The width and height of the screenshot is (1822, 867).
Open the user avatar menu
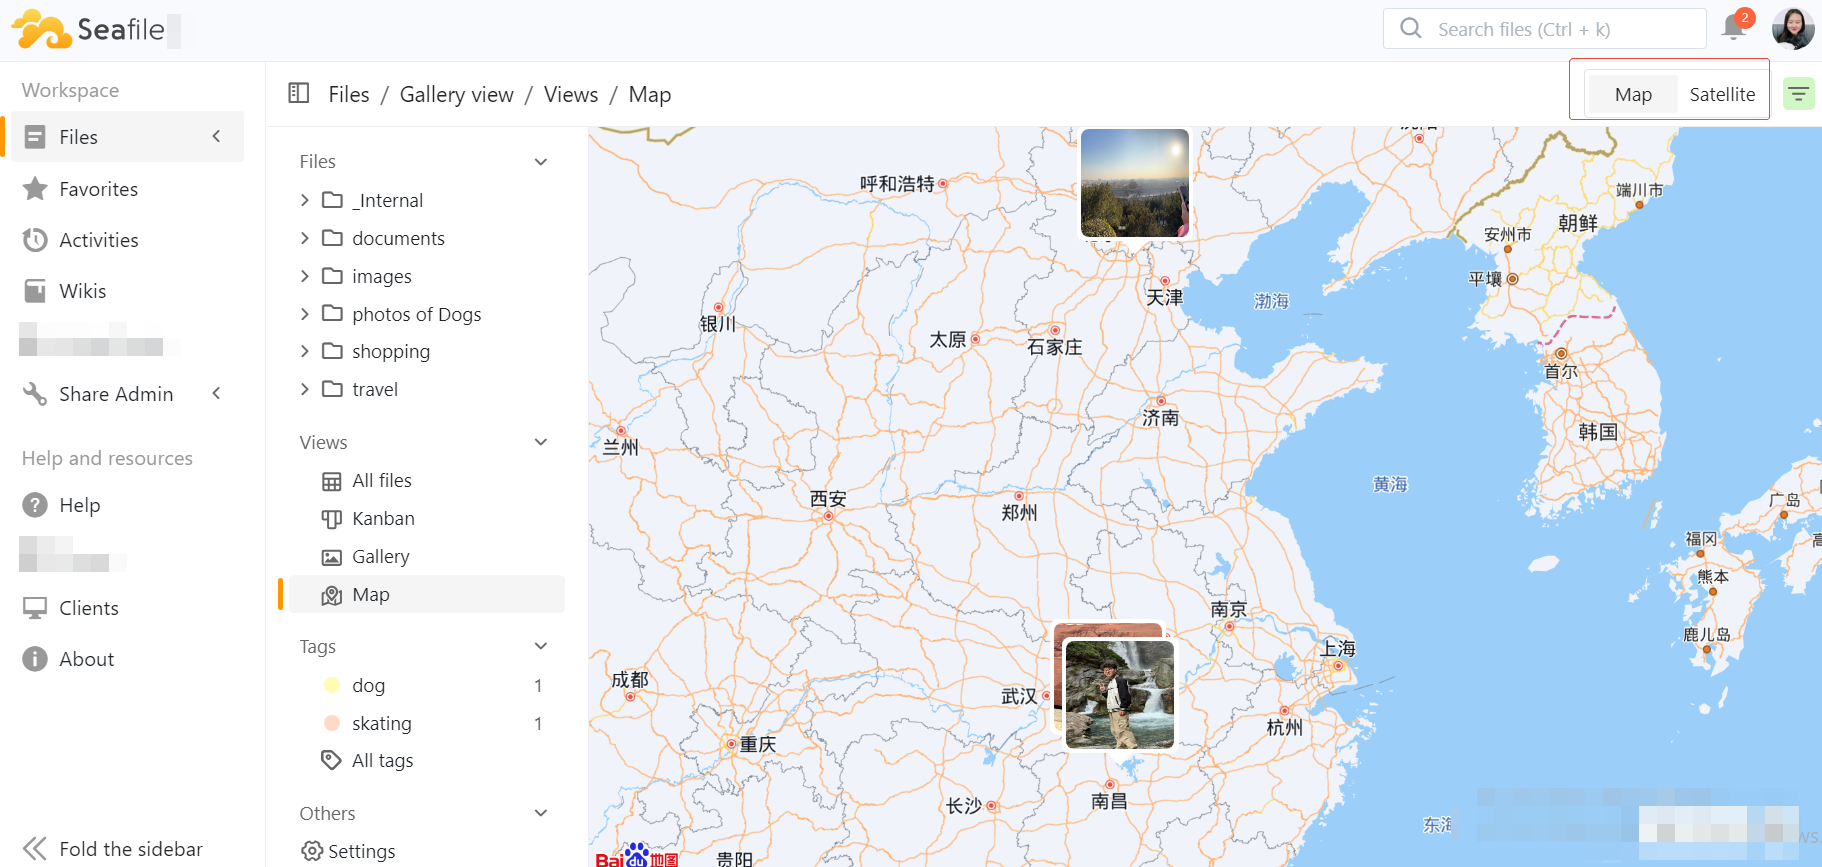tap(1792, 29)
